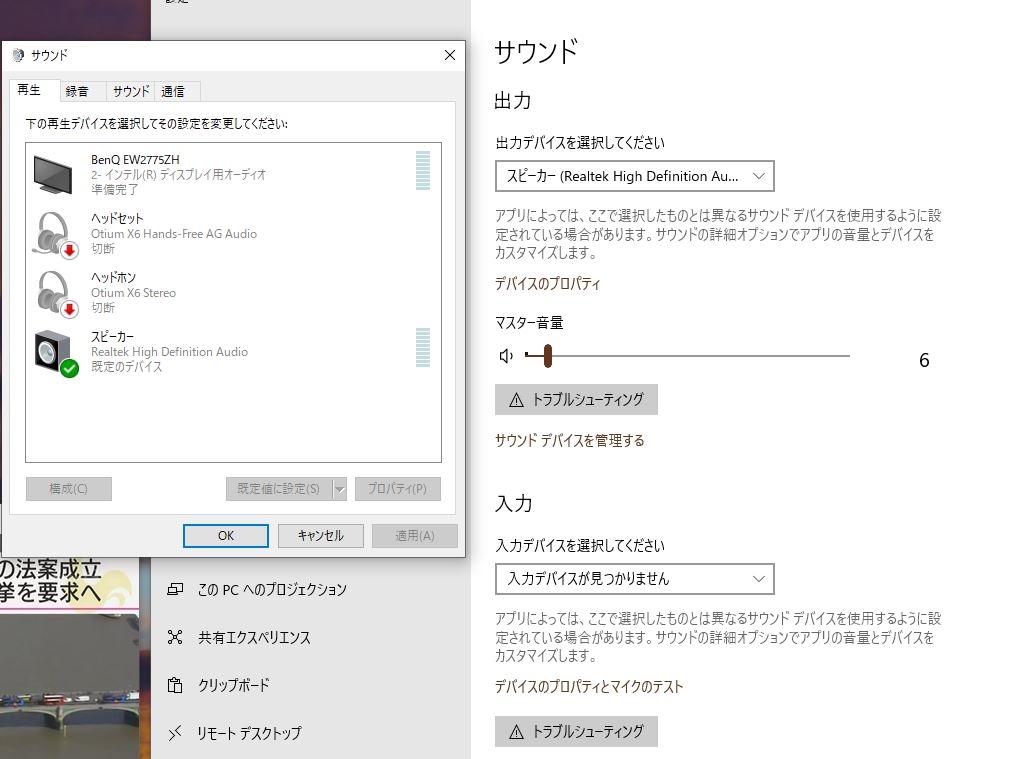Click the クリップボード sidebar icon

(x=175, y=685)
